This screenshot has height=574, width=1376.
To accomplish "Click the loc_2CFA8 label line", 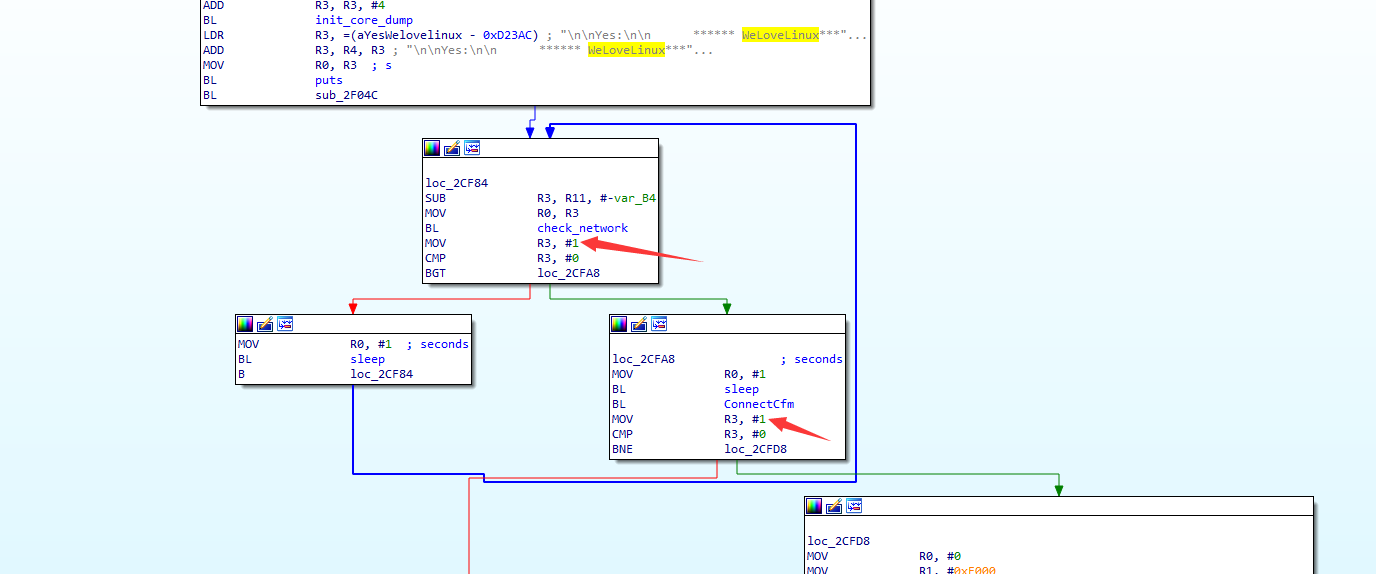I will pyautogui.click(x=644, y=359).
